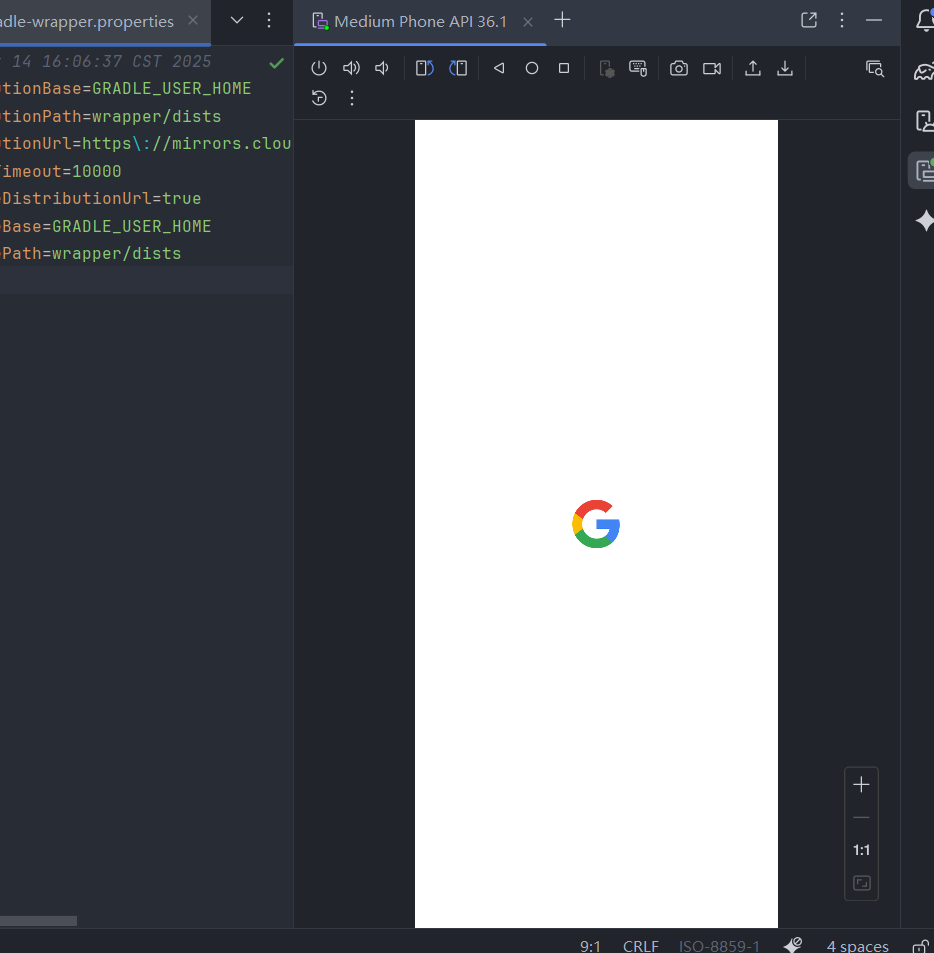The image size is (934, 953).
Task: Take an emulator screenshot
Action: point(679,68)
